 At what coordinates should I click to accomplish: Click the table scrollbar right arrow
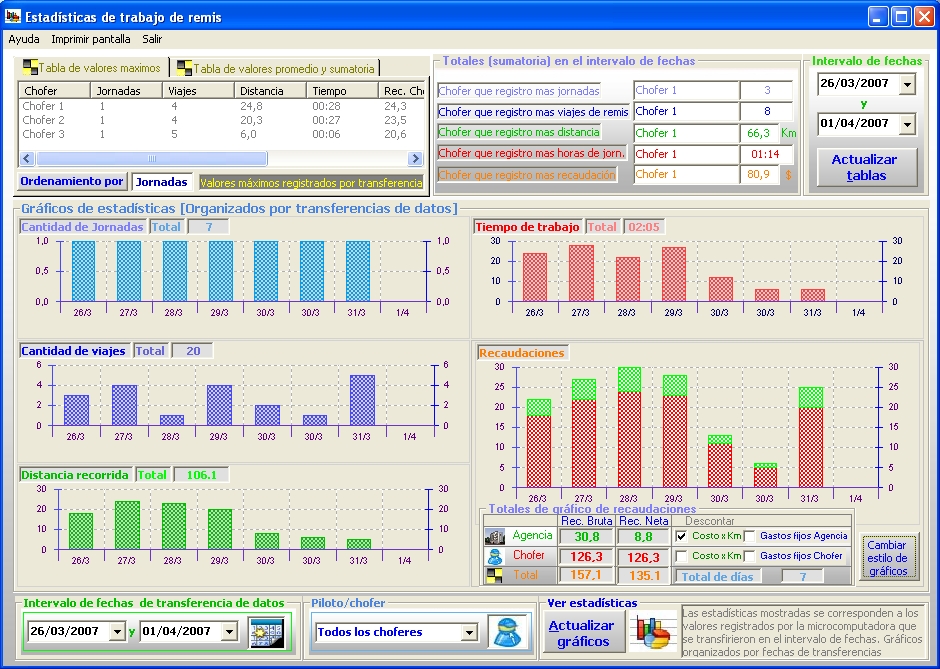click(415, 159)
